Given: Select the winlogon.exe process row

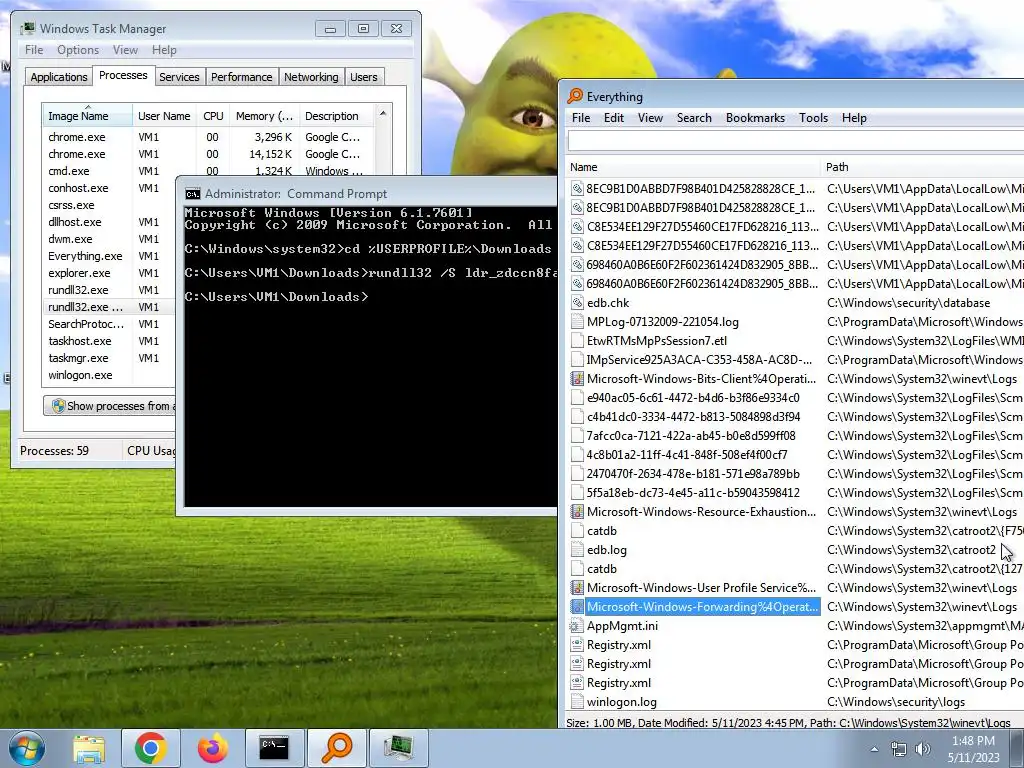Looking at the screenshot, I should (109, 375).
